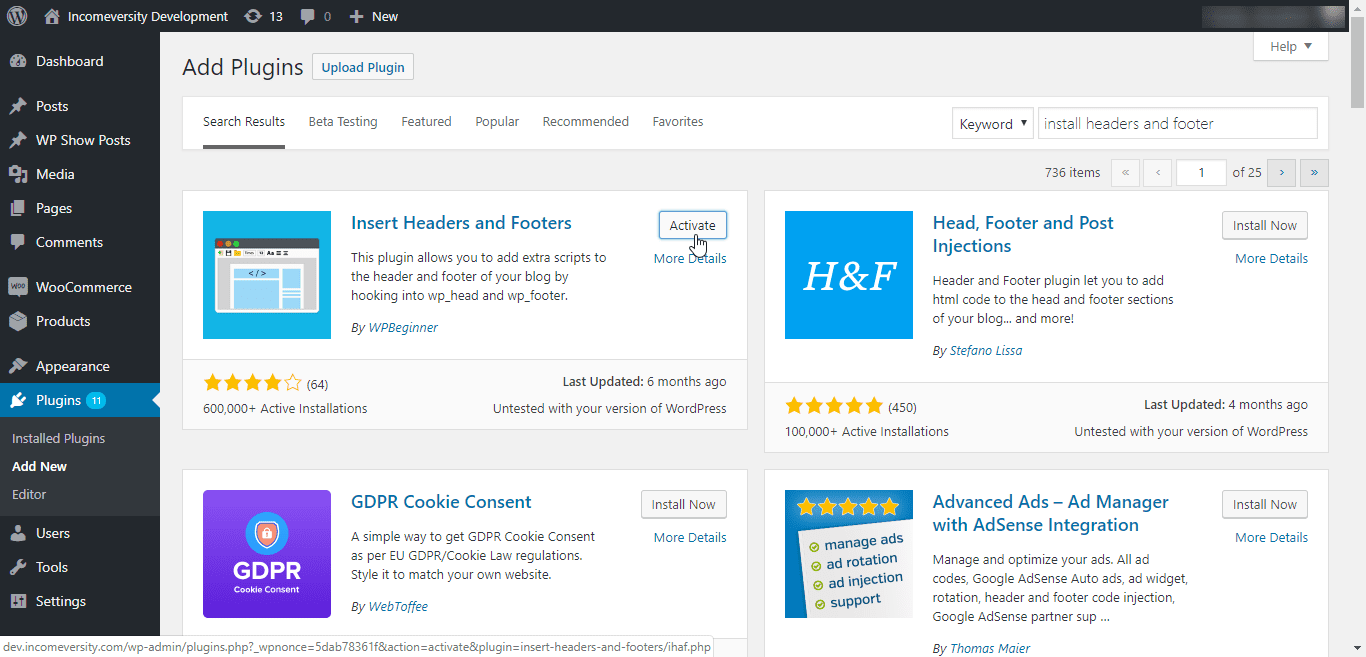
Task: Click the Pages icon in sidebar
Action: click(x=18, y=208)
